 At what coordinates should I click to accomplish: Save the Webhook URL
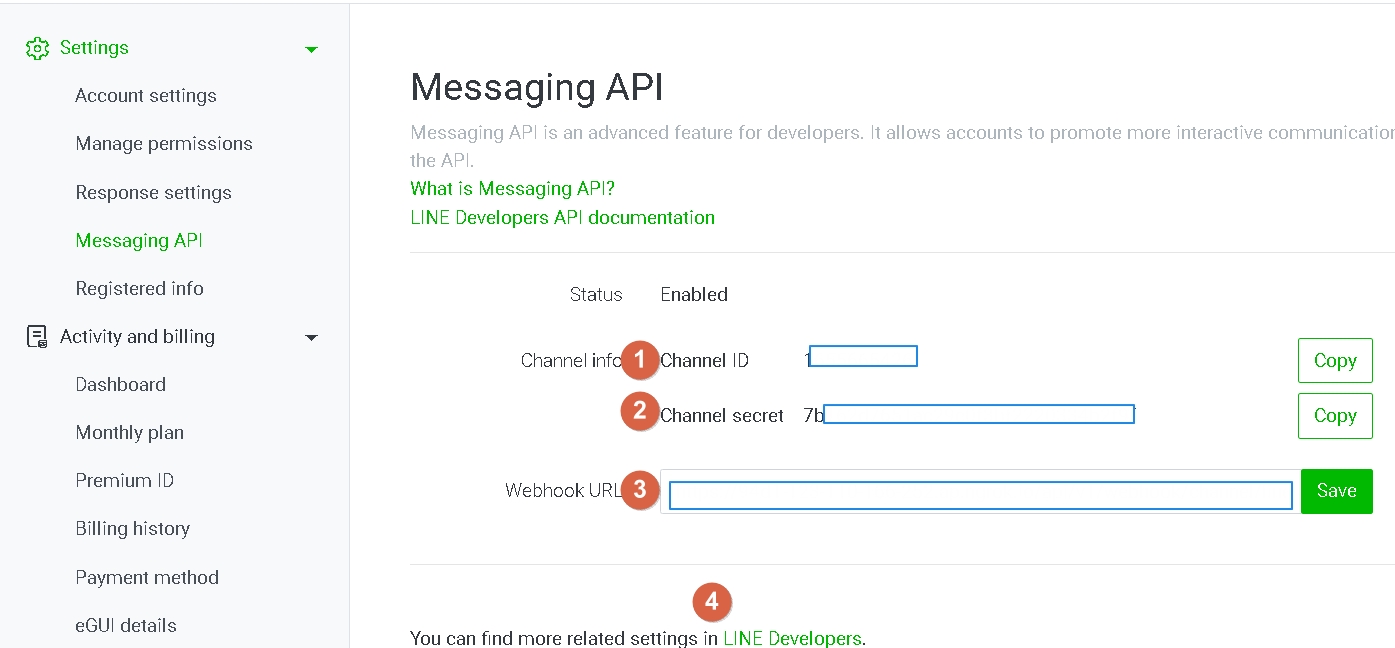[1336, 491]
